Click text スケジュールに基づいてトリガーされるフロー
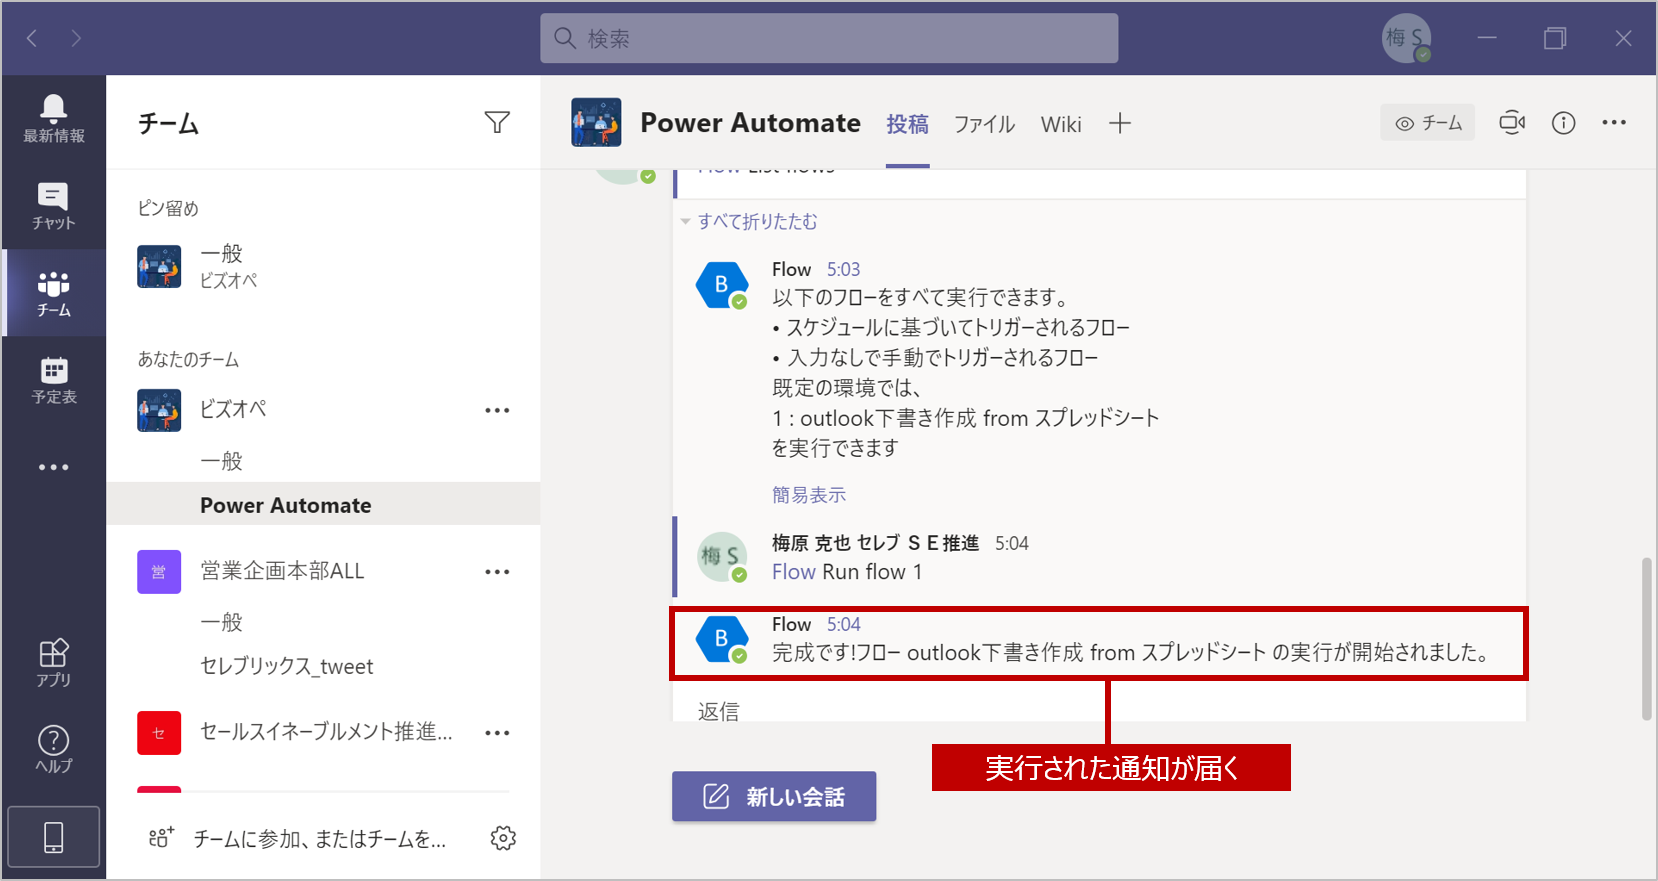Viewport: 1658px width, 881px height. click(958, 328)
